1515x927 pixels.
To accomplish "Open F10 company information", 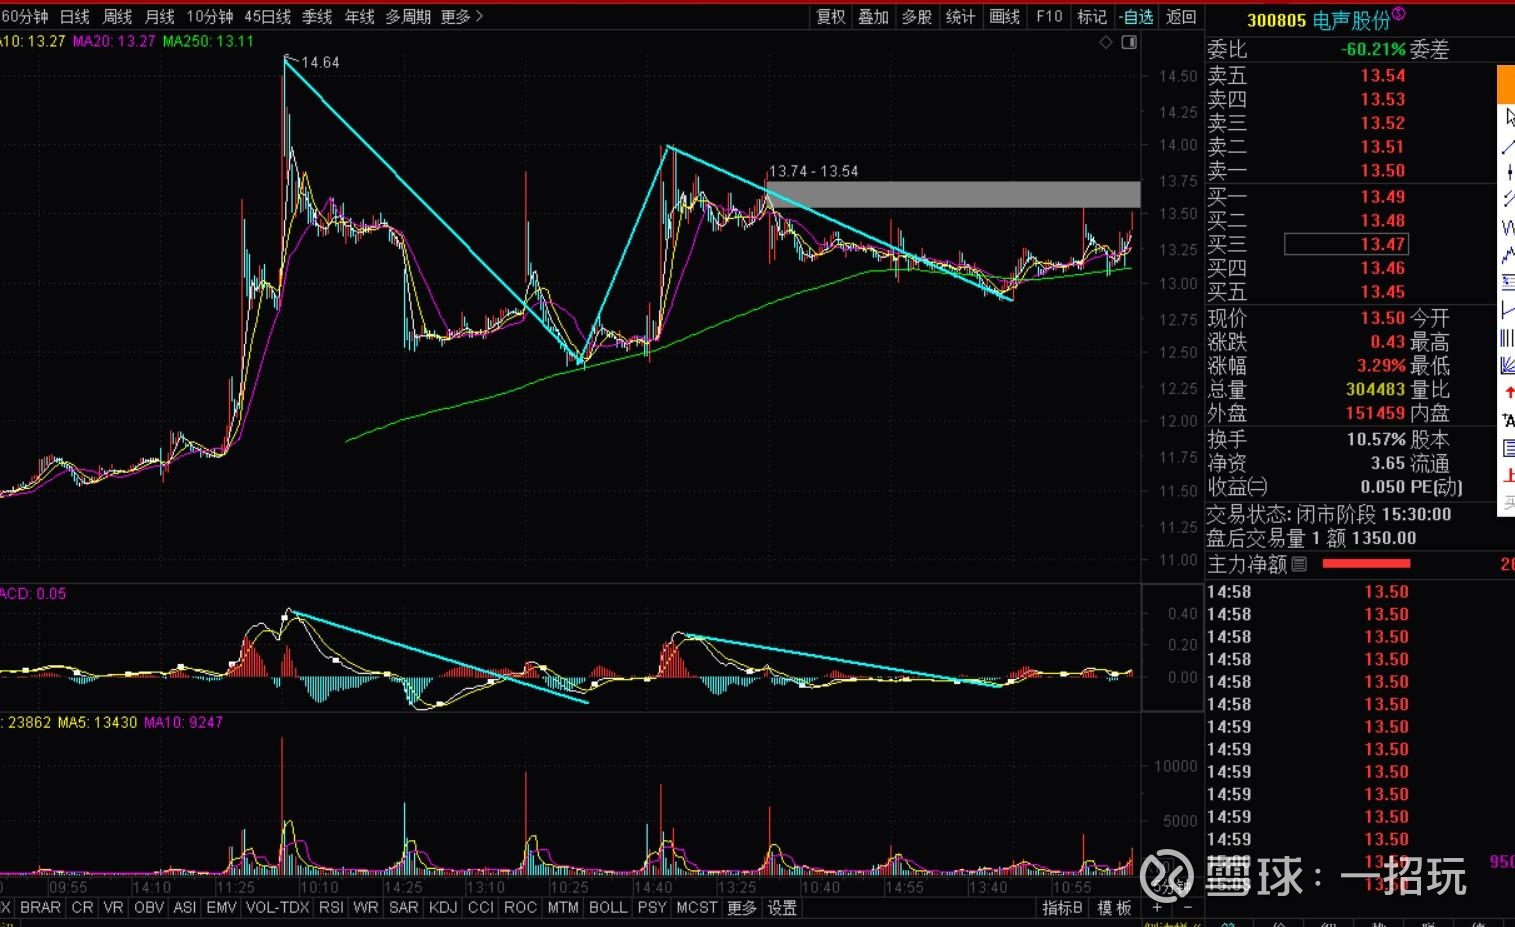I will click(1049, 16).
